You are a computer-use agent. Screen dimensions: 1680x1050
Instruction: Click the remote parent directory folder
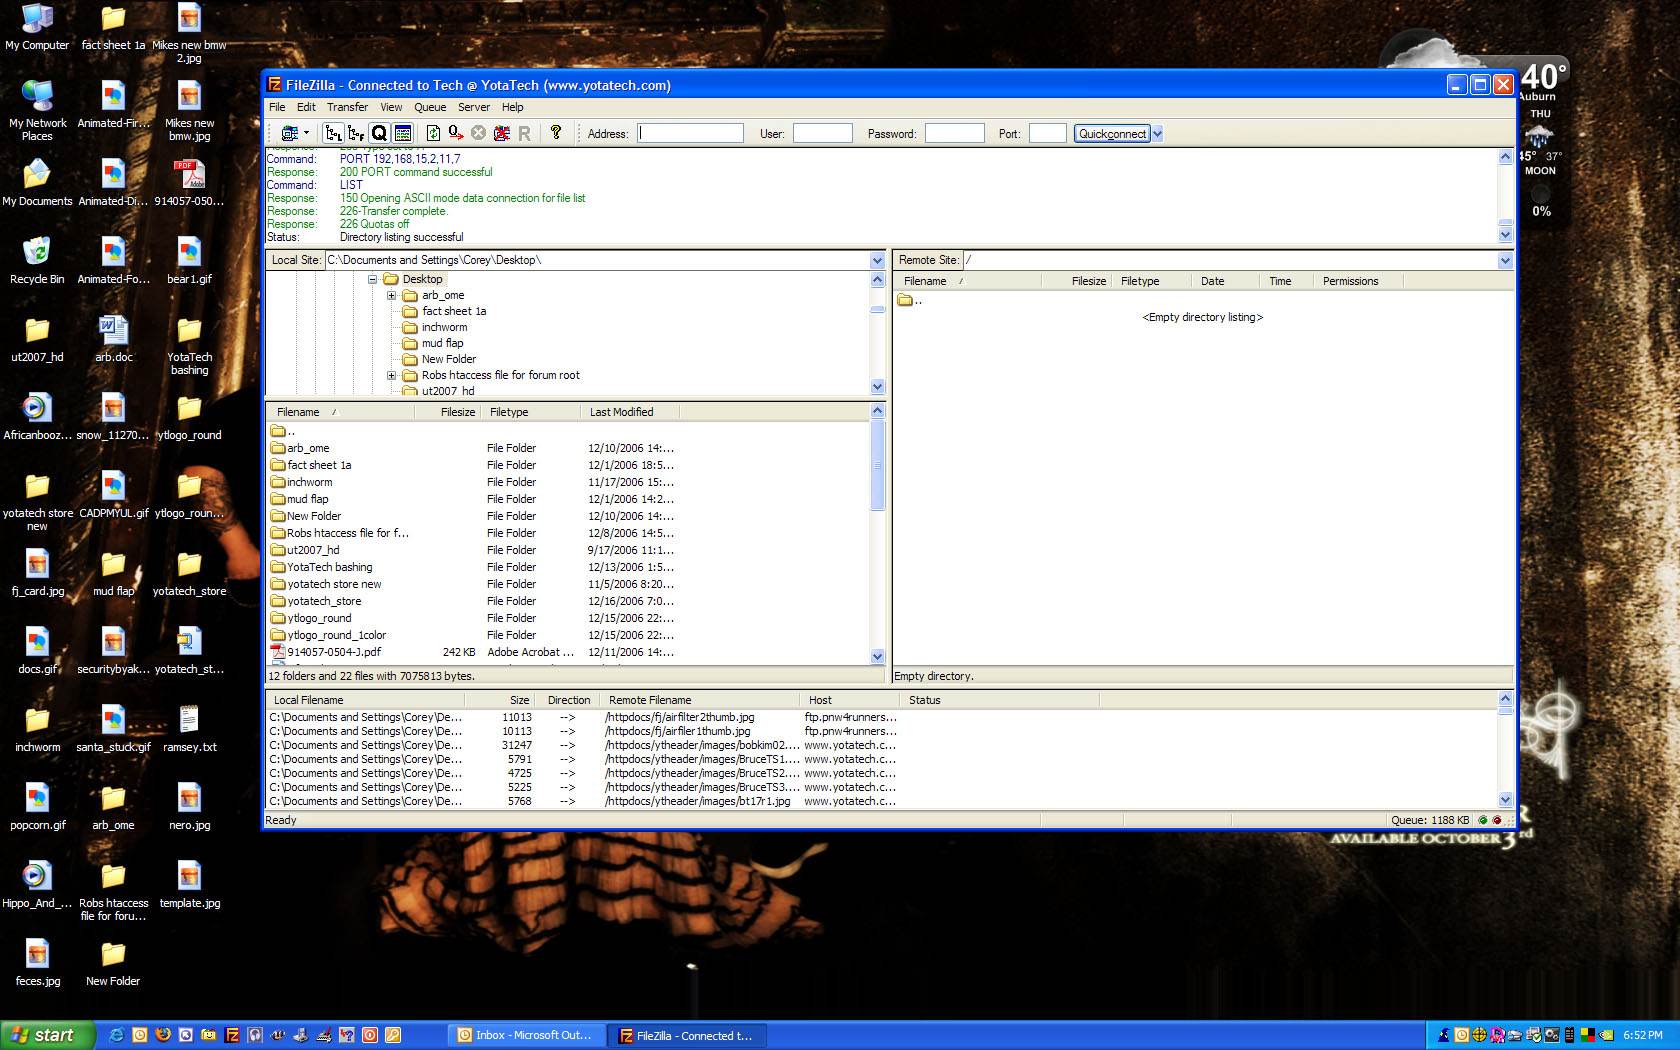coord(909,300)
